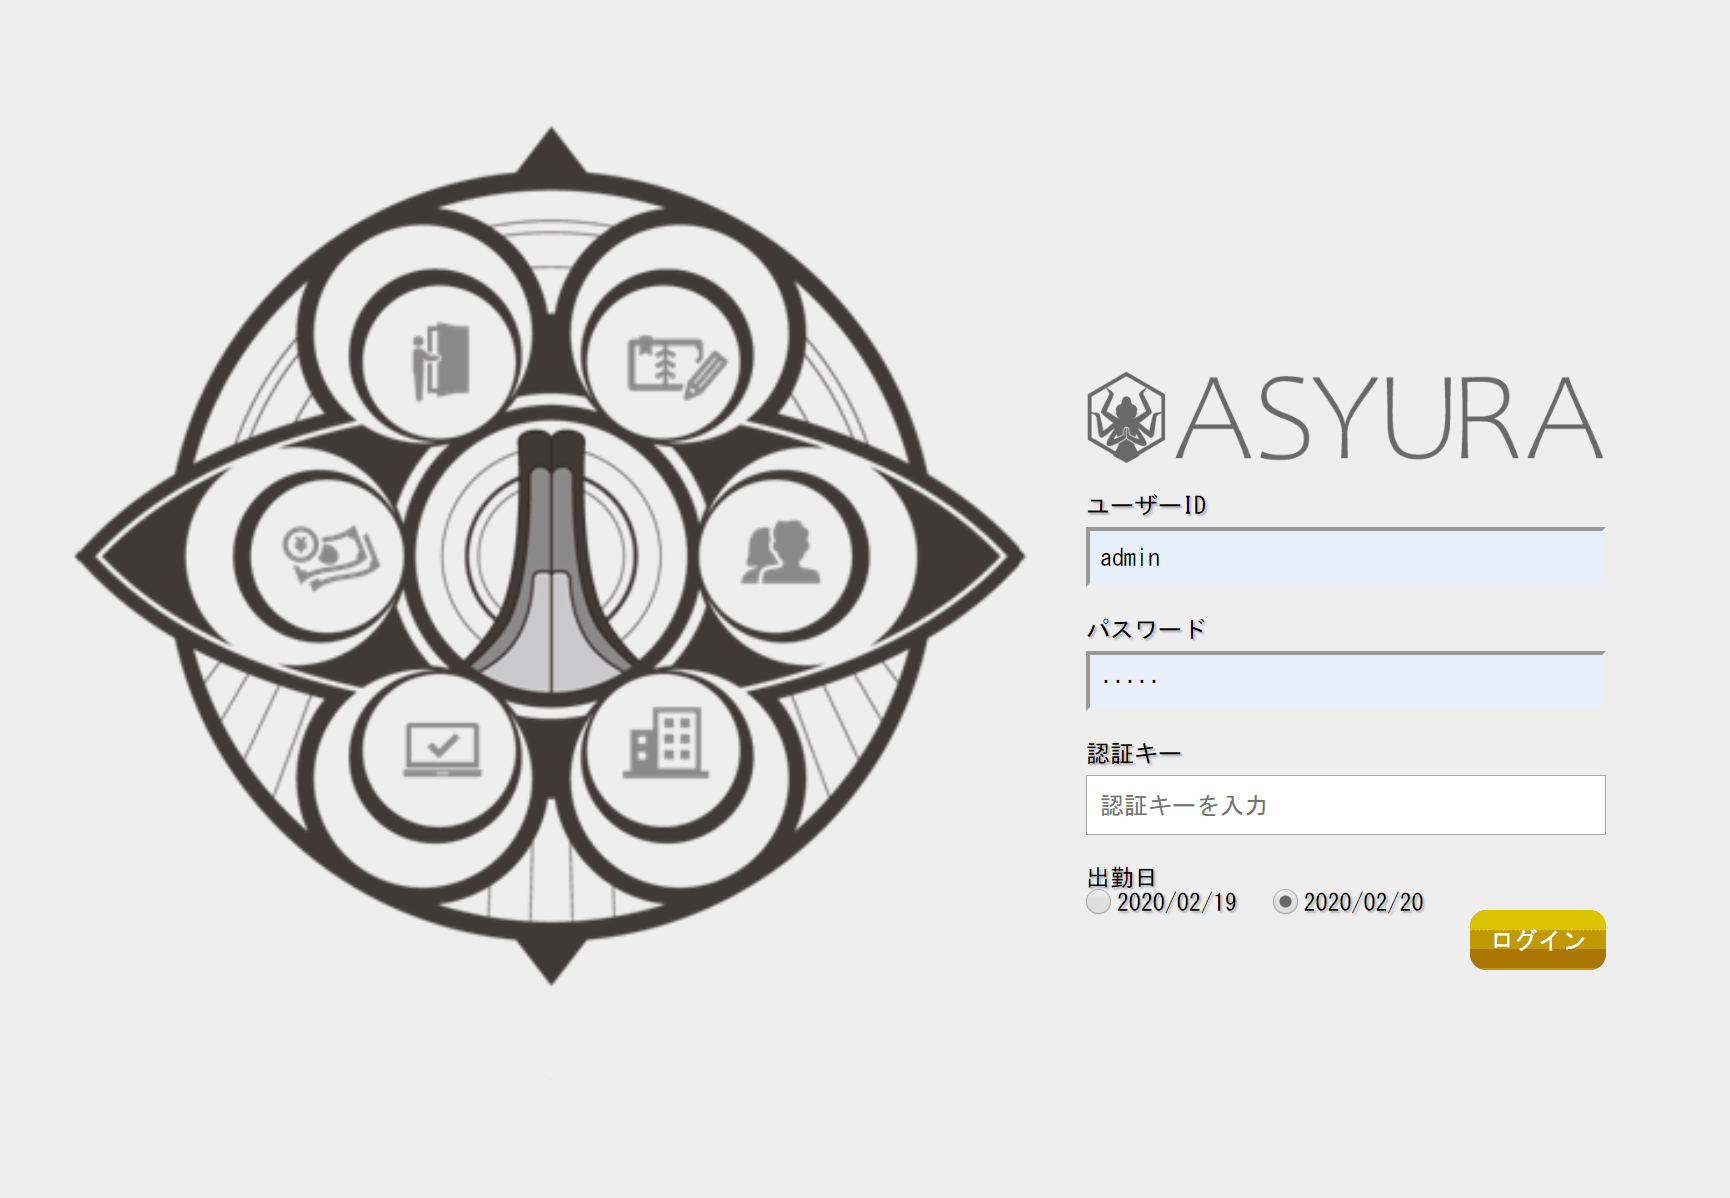Focus the ユーザーID field containing admin
Viewport: 1730px width, 1198px height.
[x=1346, y=557]
